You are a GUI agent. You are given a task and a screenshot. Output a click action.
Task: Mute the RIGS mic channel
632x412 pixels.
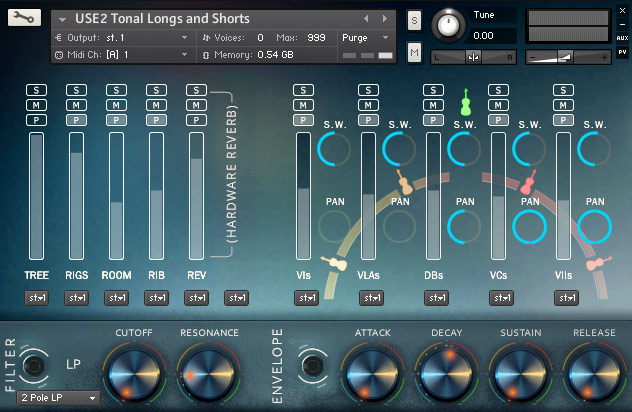(x=76, y=105)
